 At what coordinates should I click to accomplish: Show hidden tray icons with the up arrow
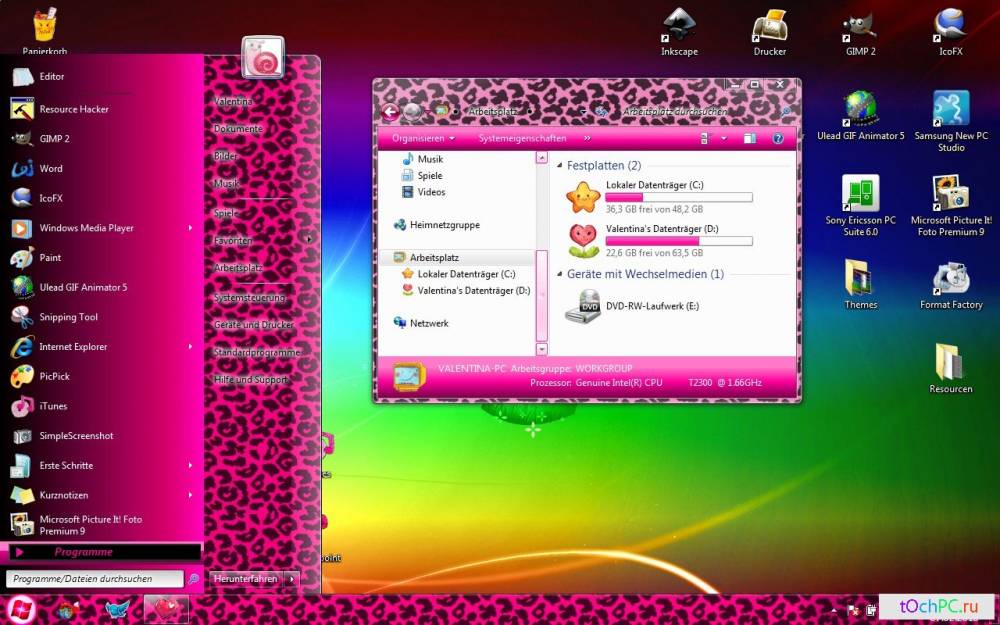pyautogui.click(x=835, y=610)
